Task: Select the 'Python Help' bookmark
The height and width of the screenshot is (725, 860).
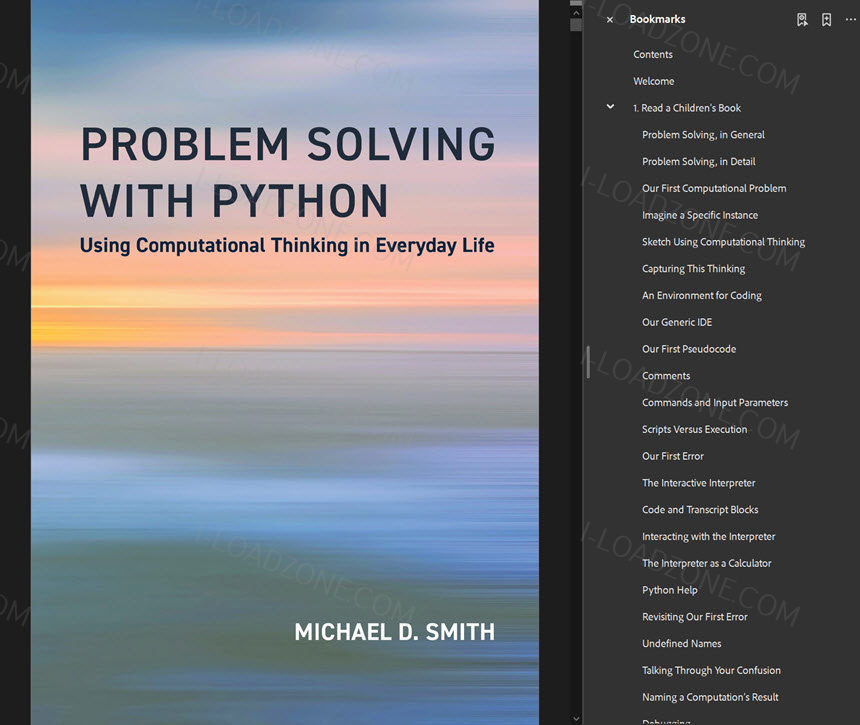Action: coord(670,591)
